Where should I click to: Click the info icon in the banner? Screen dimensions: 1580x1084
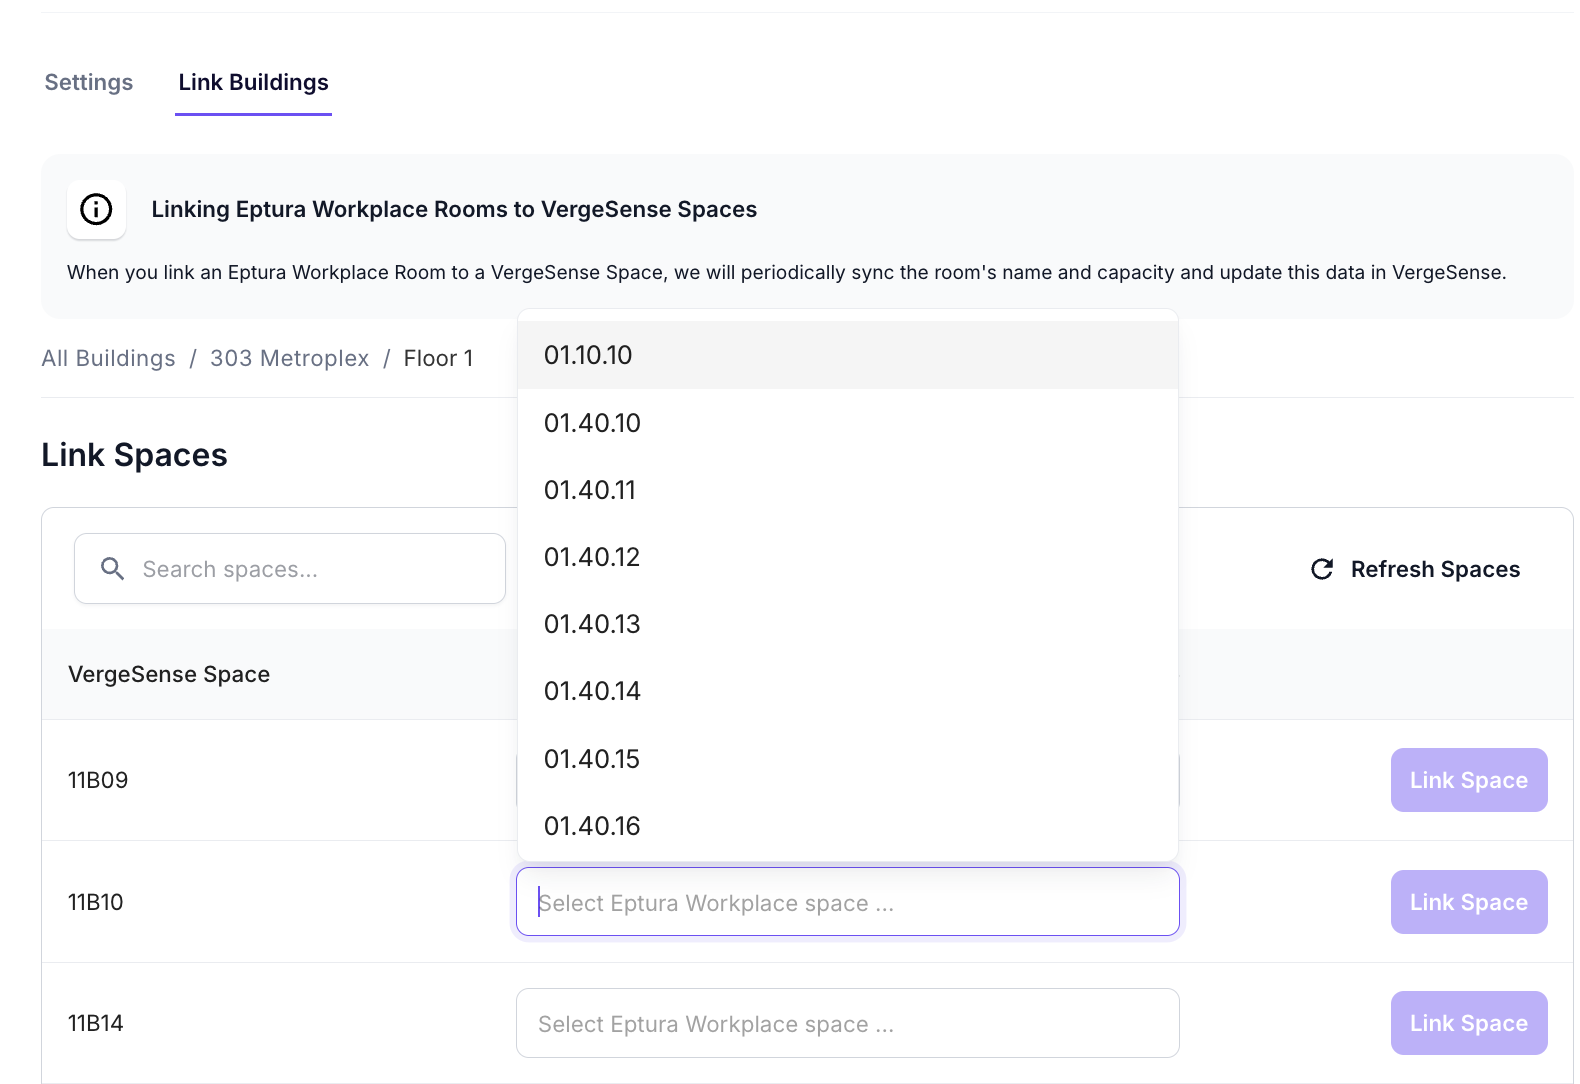click(x=96, y=209)
